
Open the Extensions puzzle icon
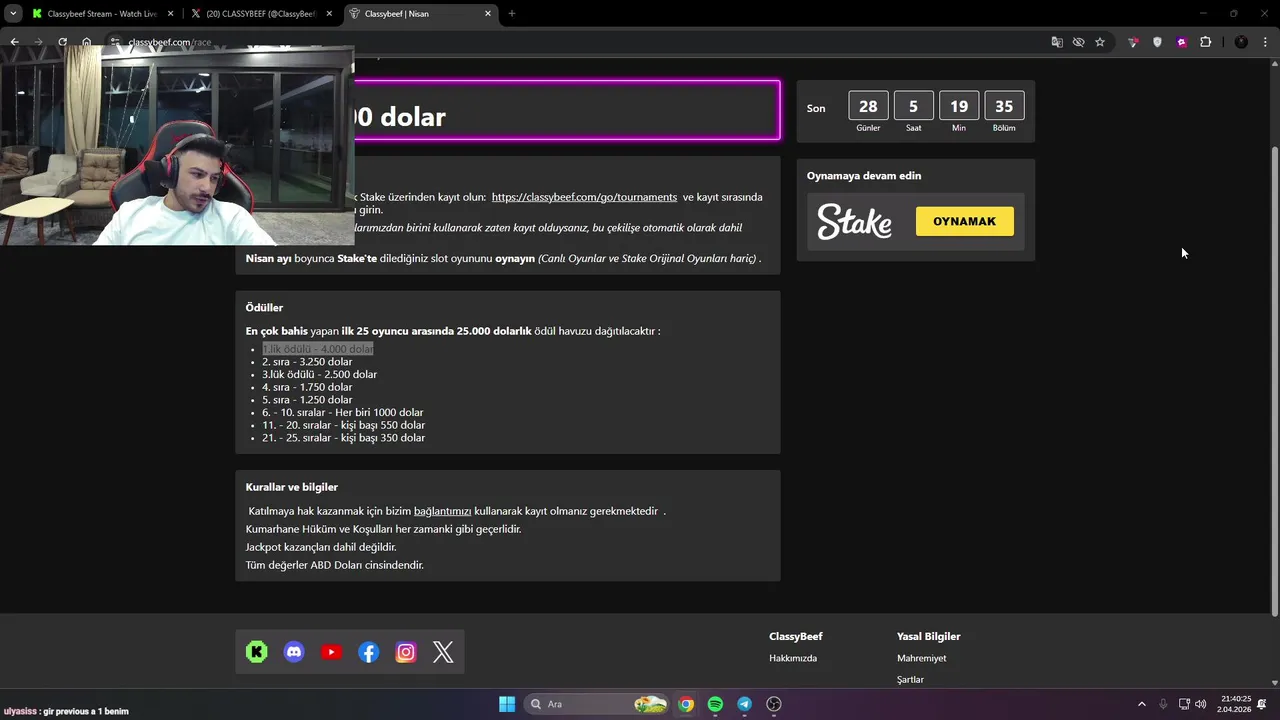1205,42
